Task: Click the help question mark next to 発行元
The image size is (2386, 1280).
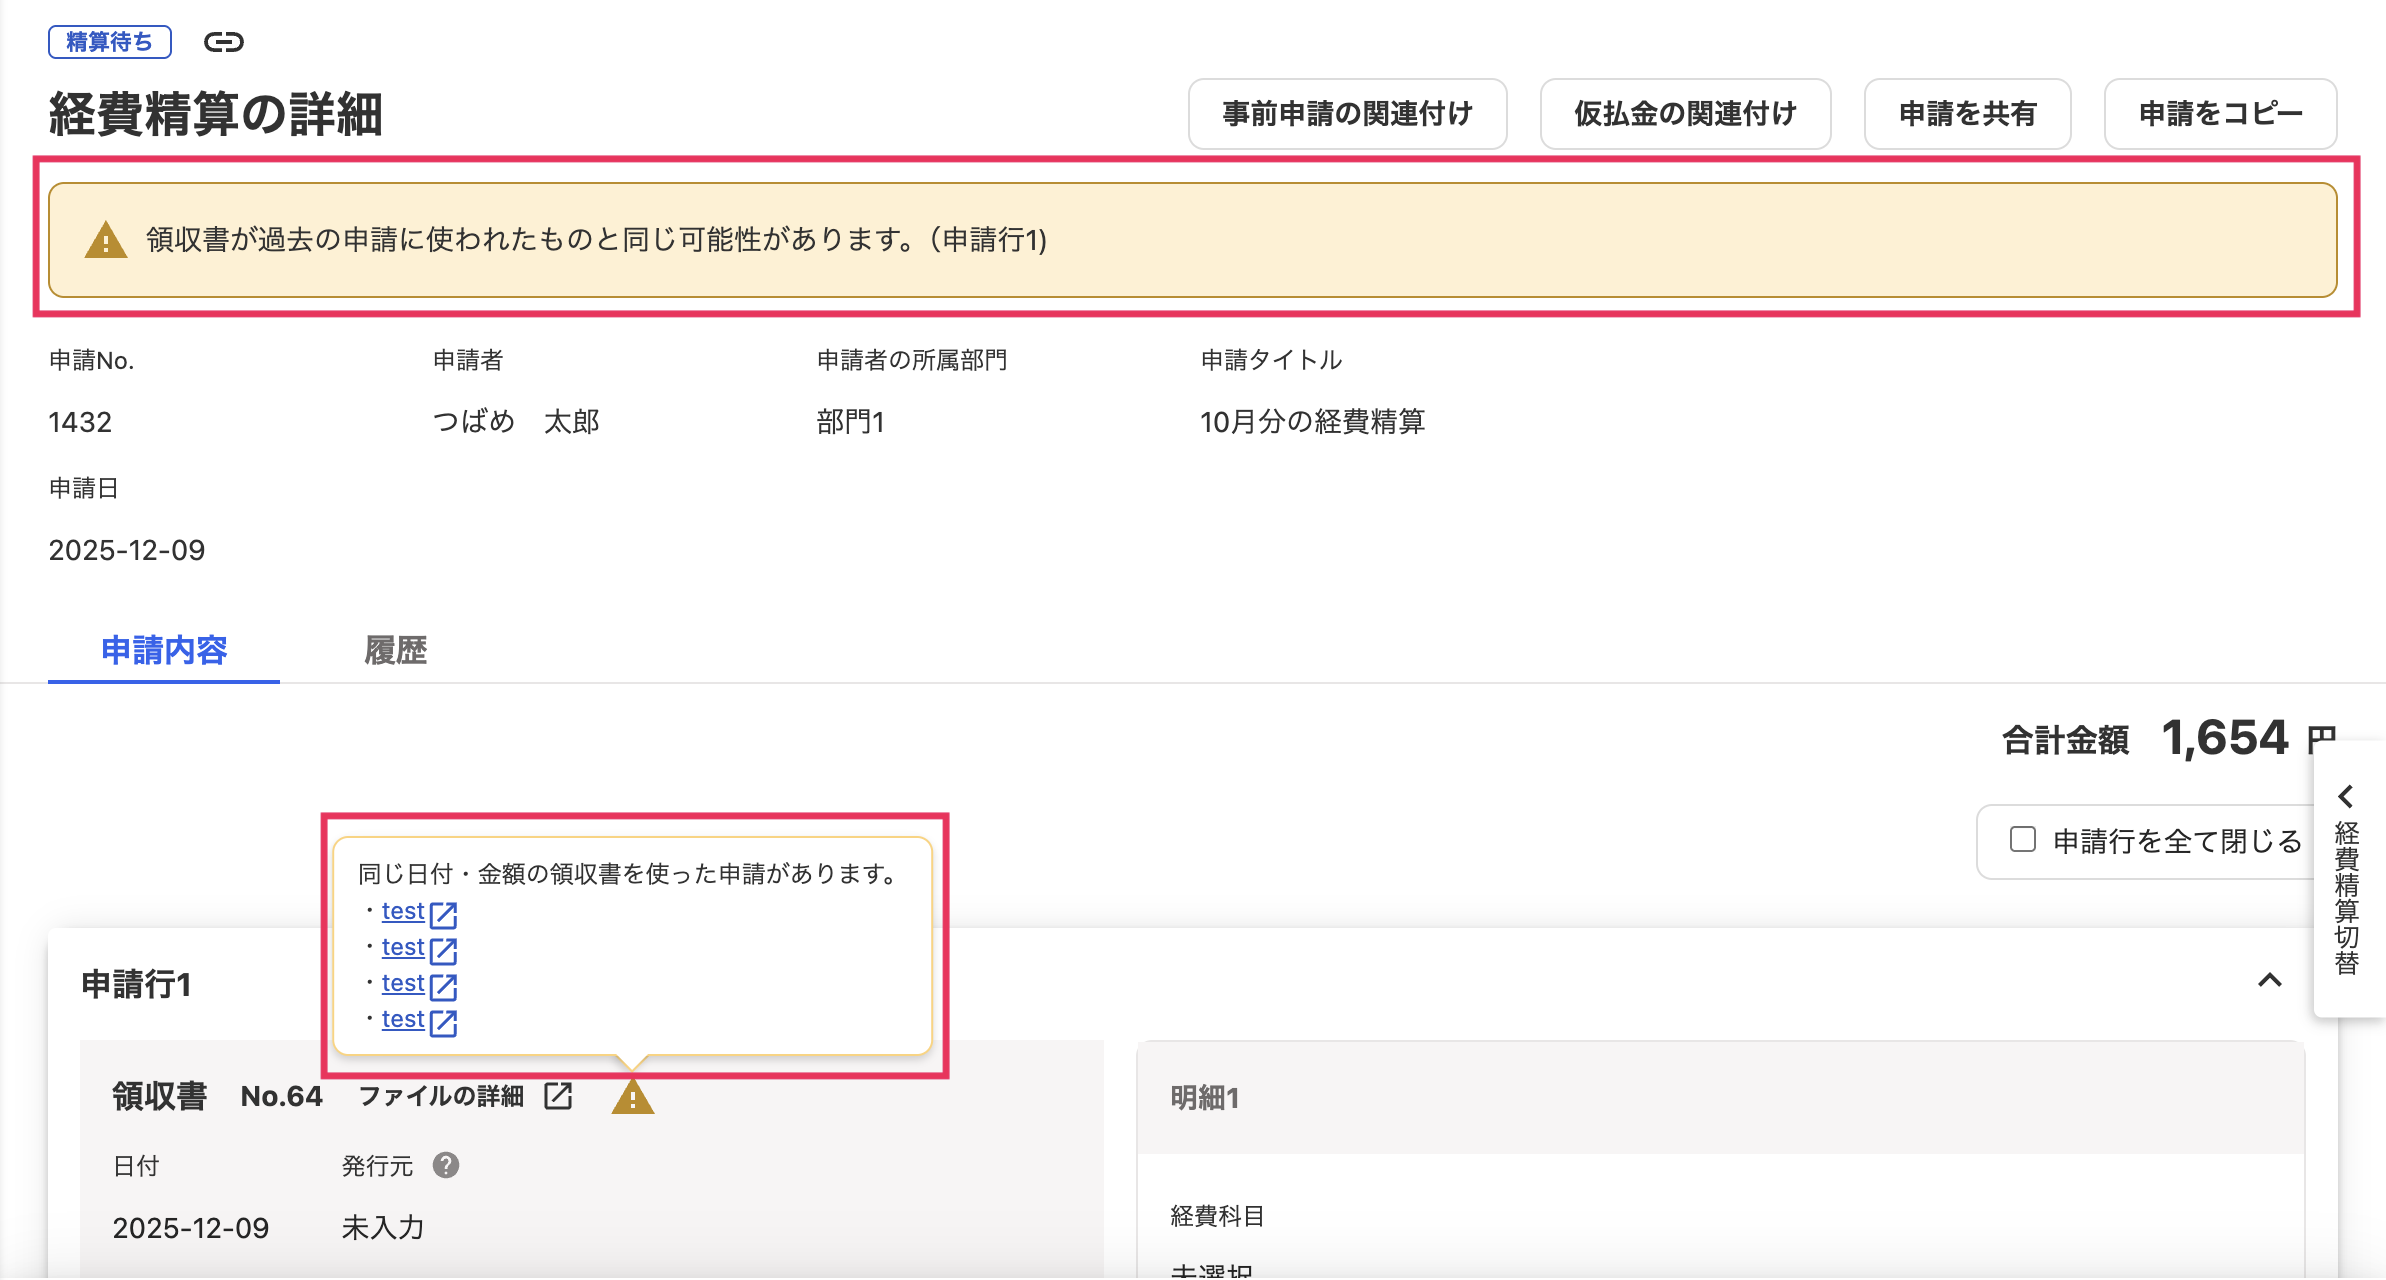Action: (x=446, y=1165)
